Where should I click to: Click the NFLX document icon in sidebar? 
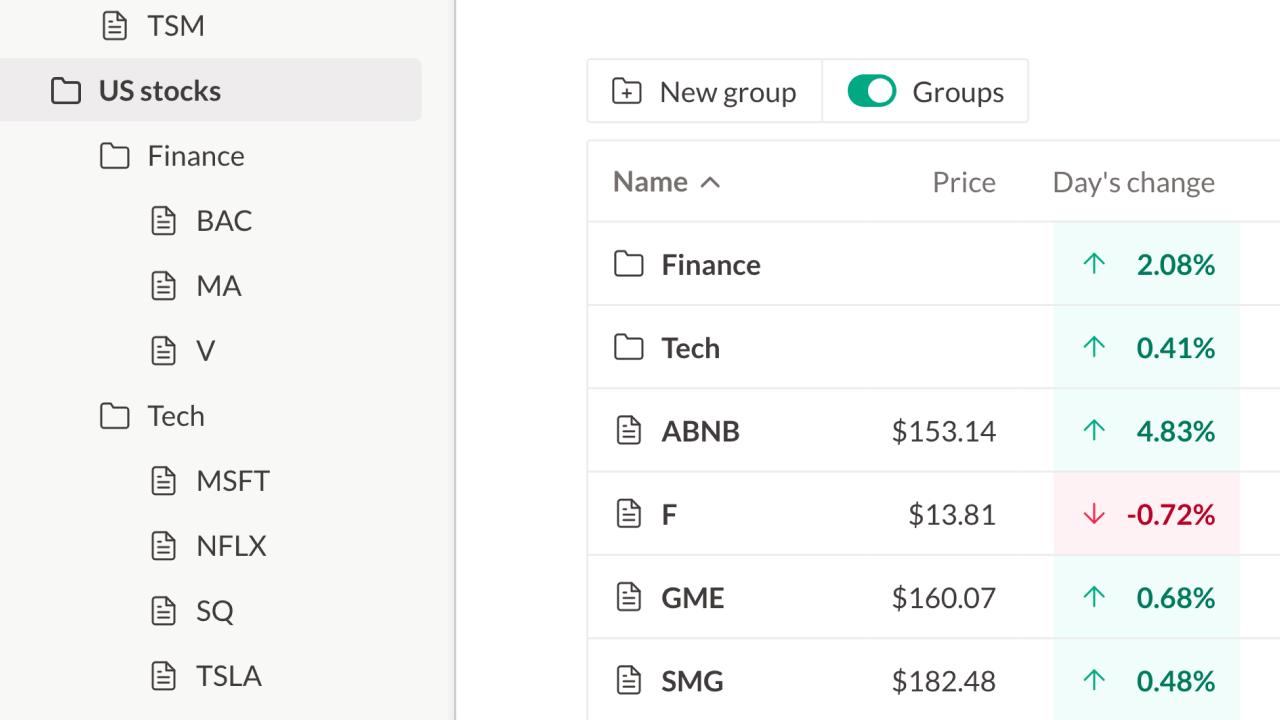coord(163,546)
